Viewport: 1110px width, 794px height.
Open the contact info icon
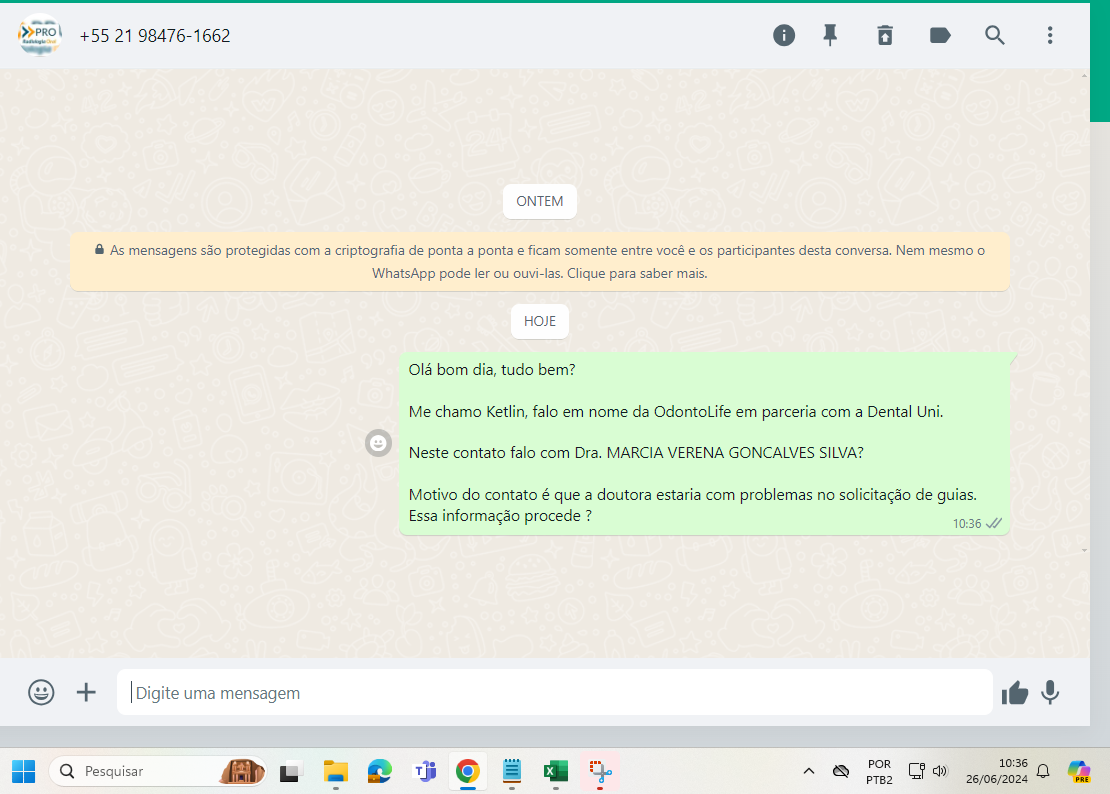[784, 36]
